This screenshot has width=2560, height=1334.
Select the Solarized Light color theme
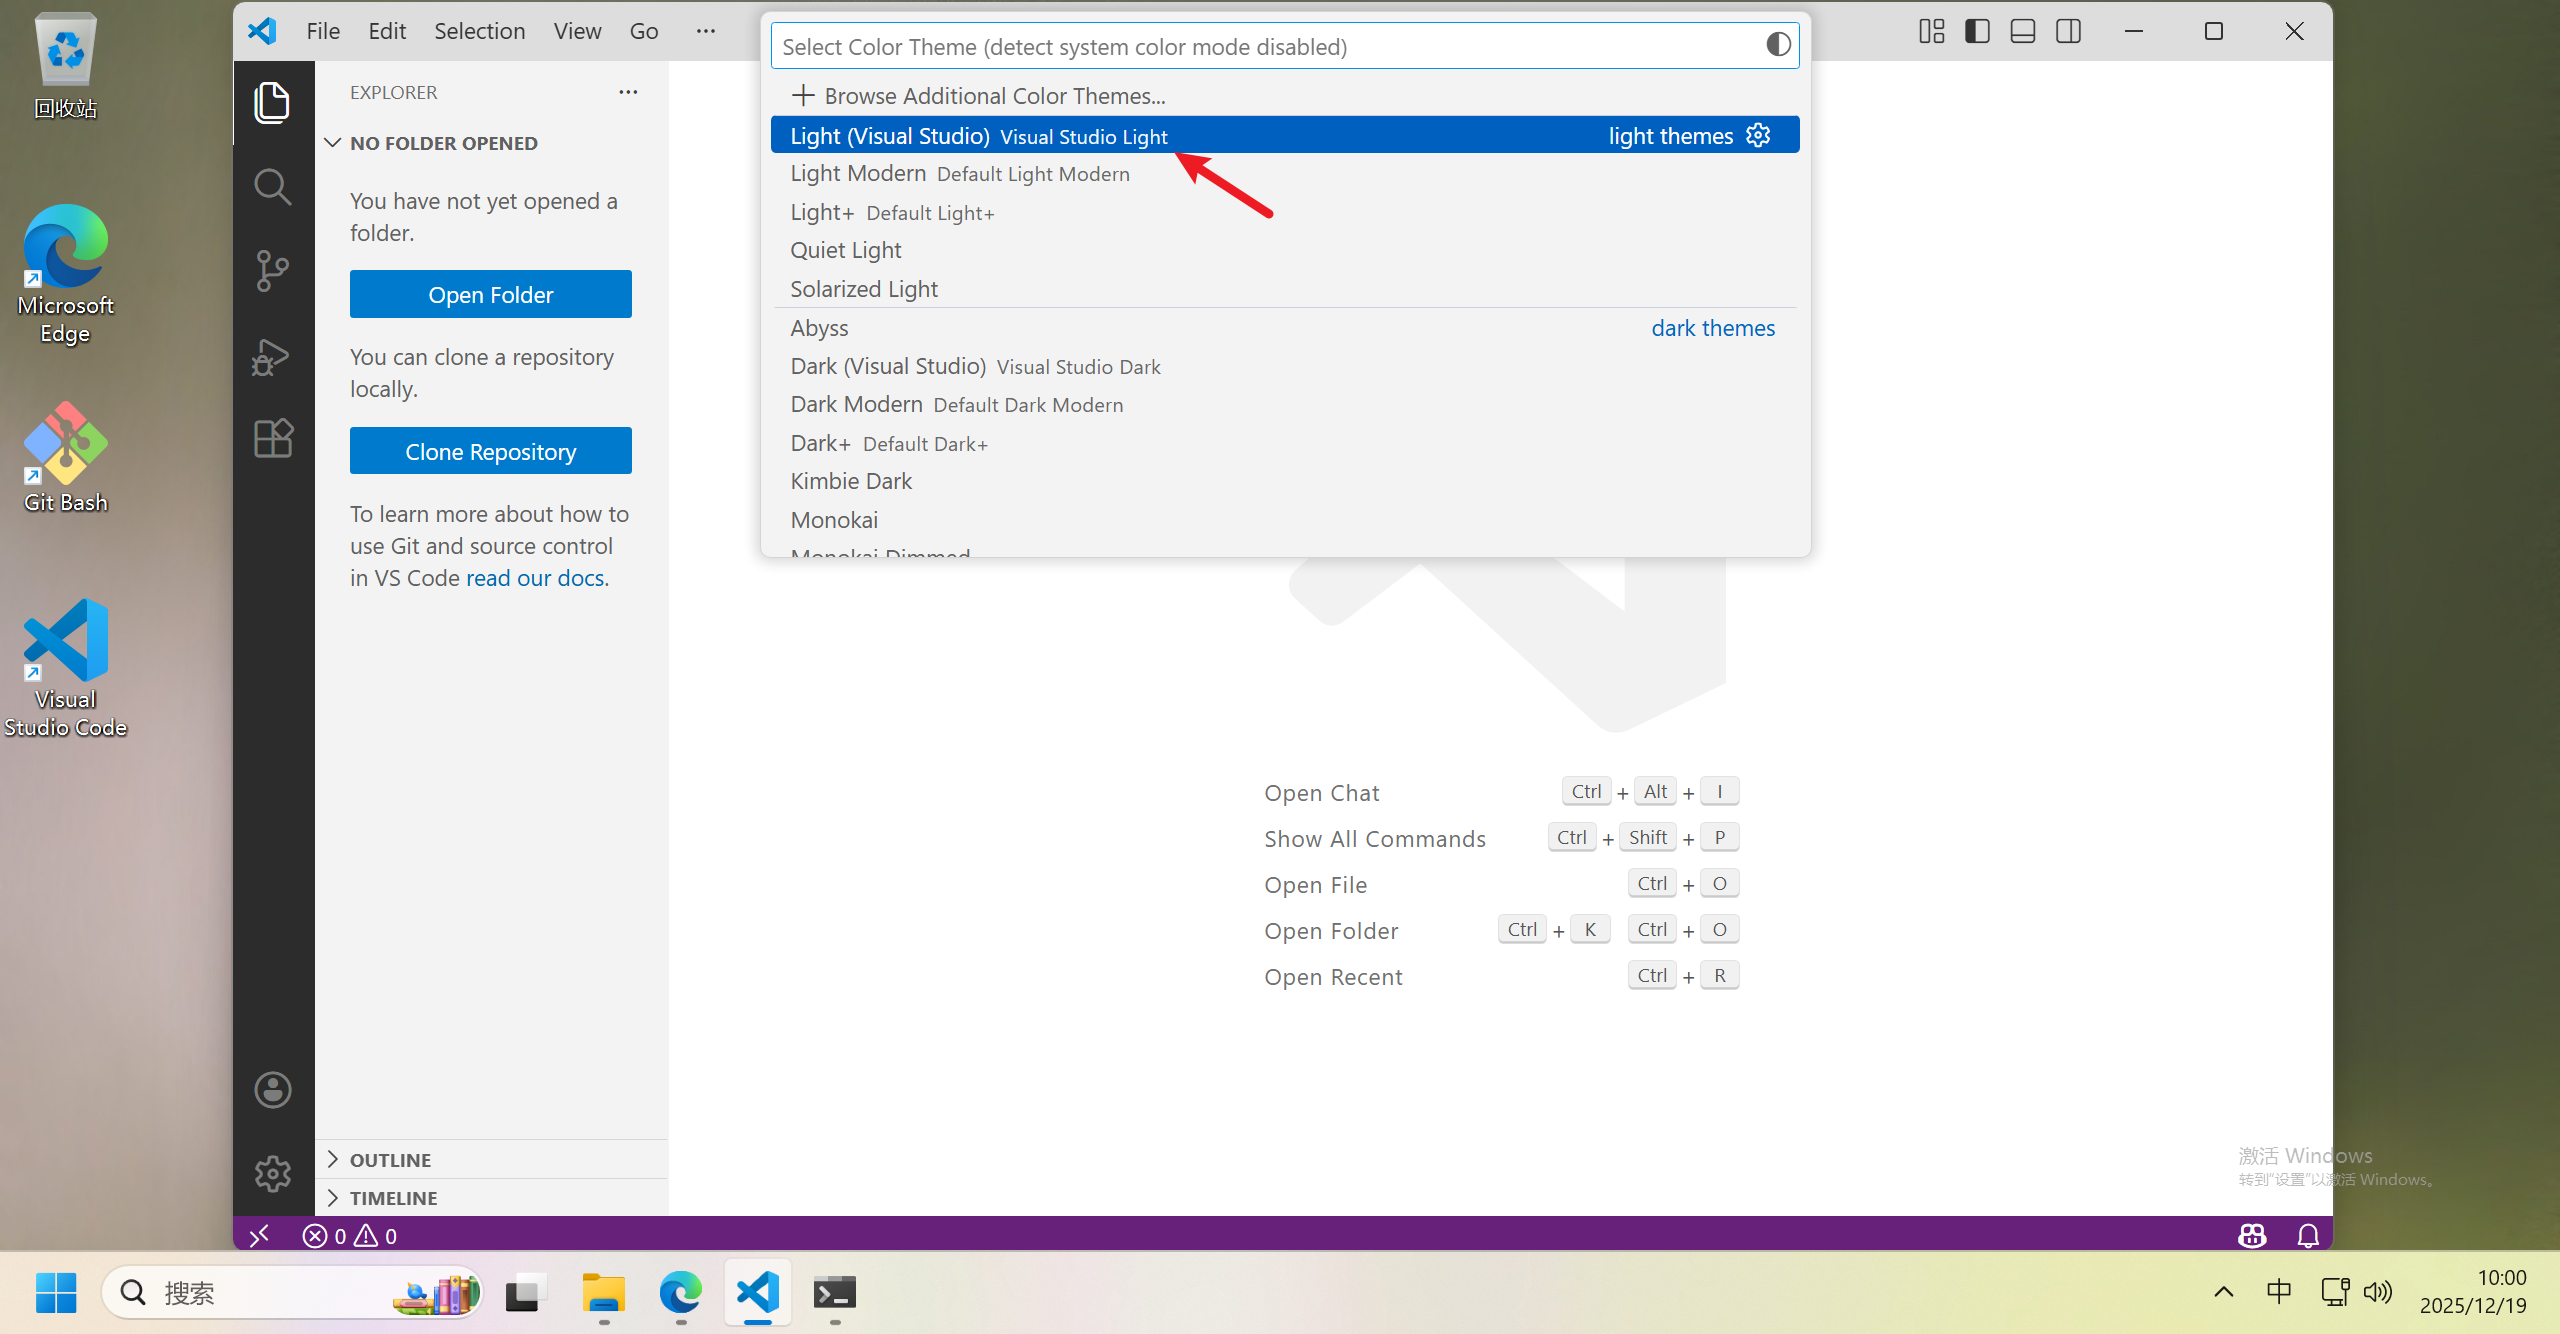pos(864,289)
